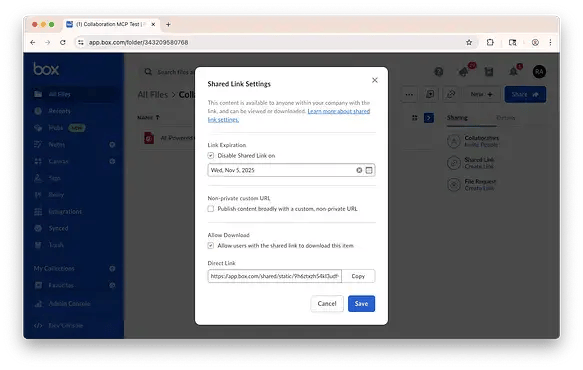This screenshot has width=583, height=370.
Task: Open the tasks clipboard icon in header
Action: click(489, 71)
